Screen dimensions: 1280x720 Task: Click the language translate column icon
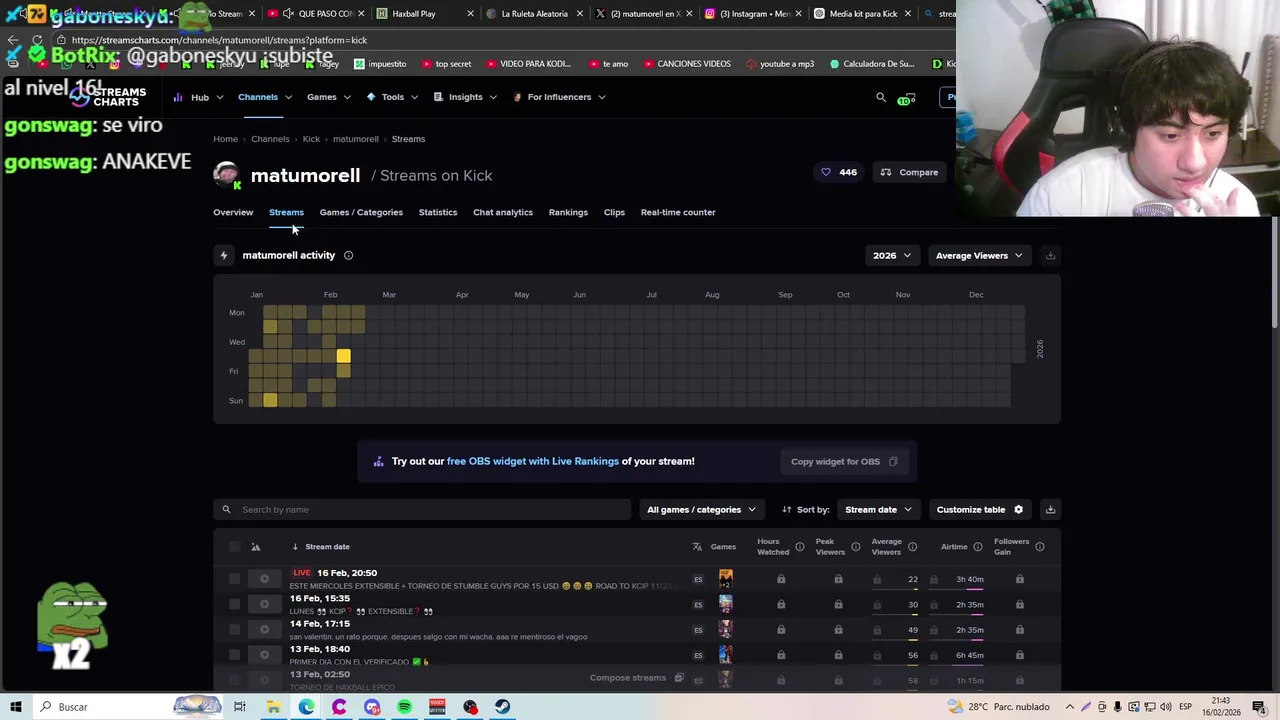tap(697, 547)
